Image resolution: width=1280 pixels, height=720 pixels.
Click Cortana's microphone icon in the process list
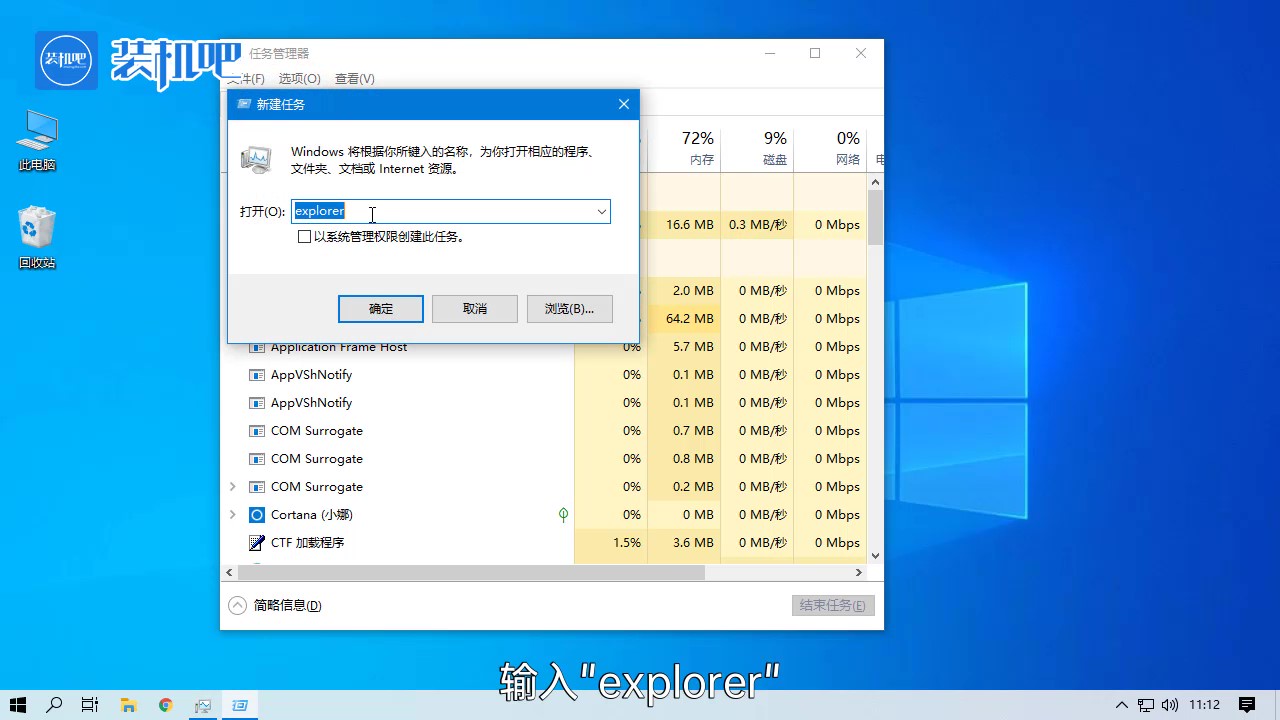[563, 514]
